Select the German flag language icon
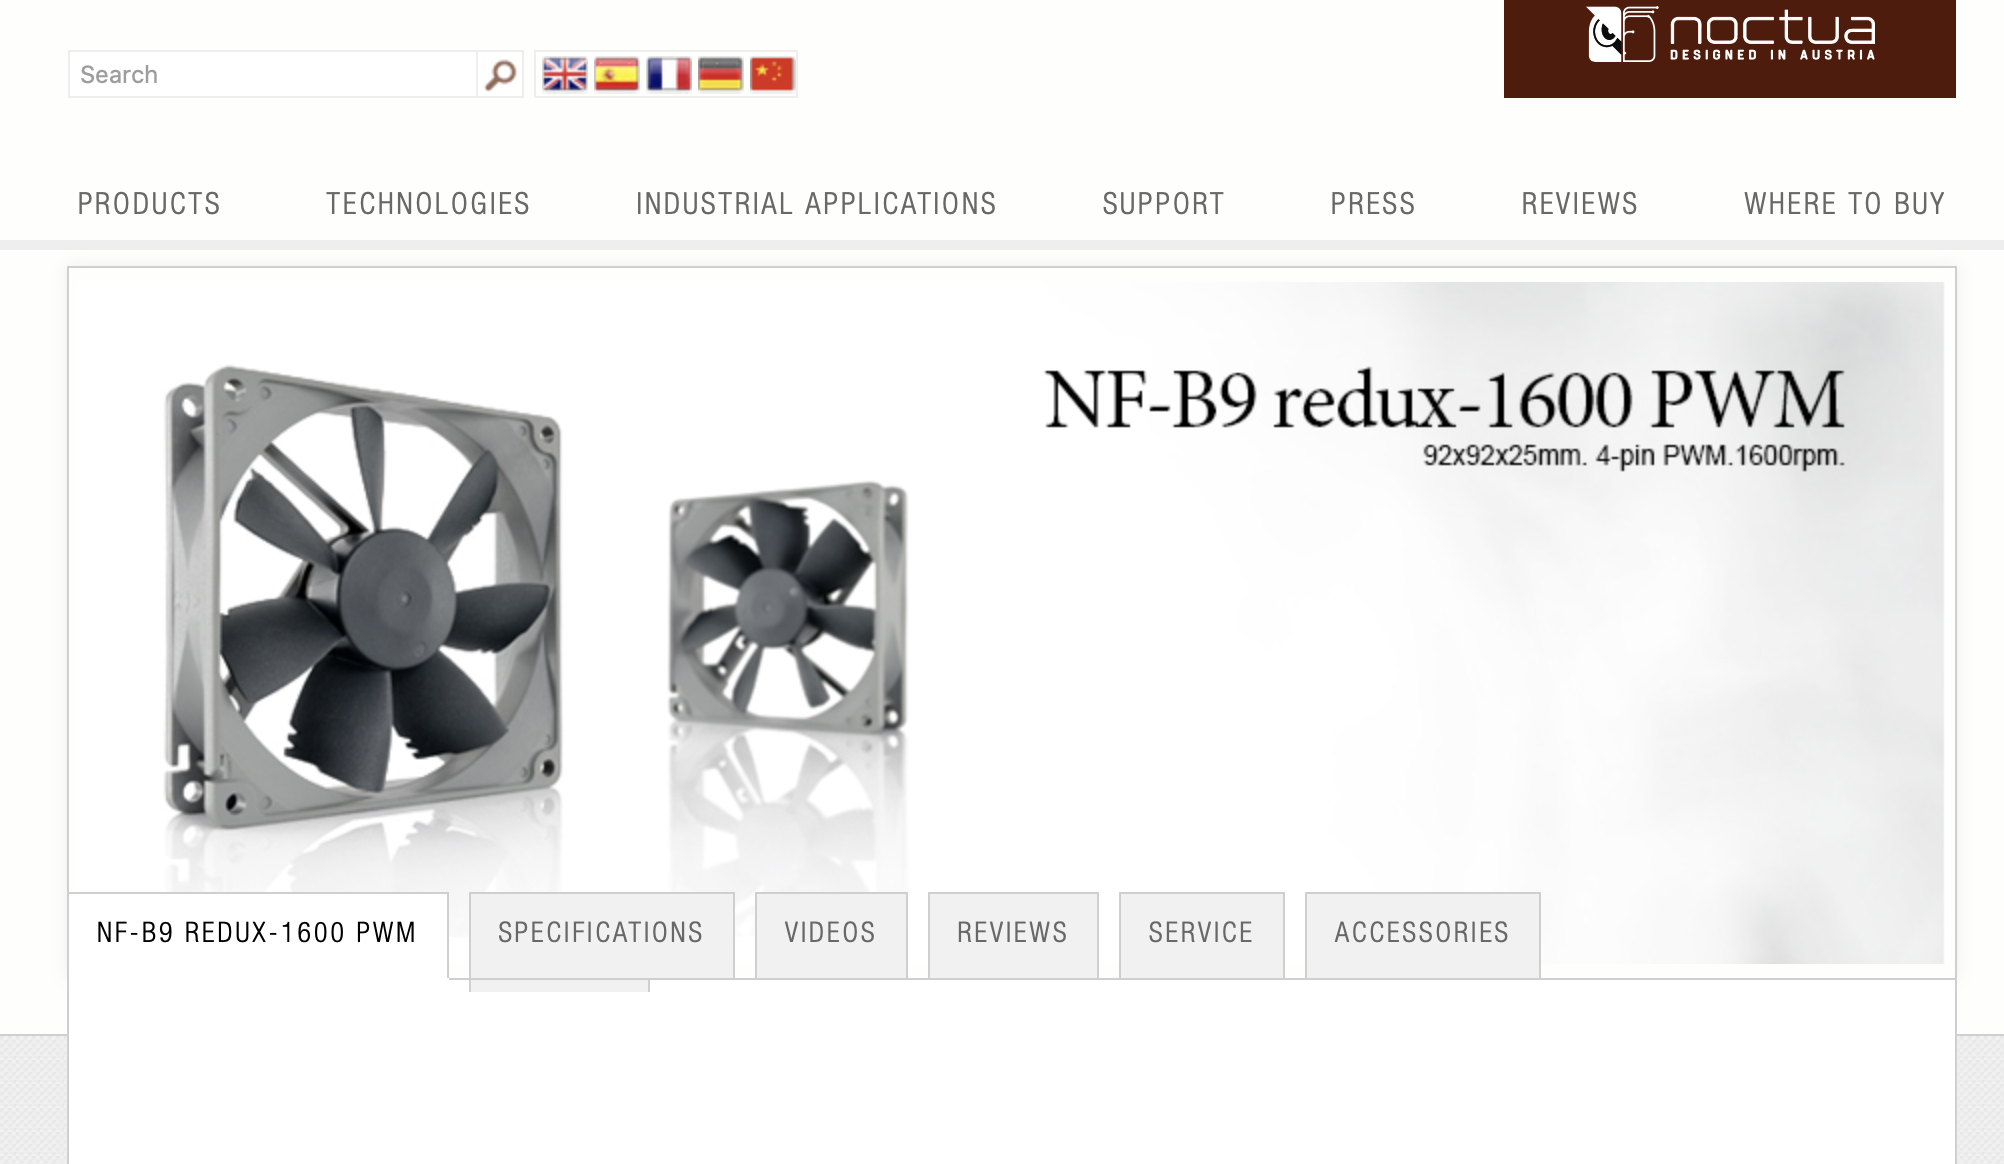The image size is (2004, 1164). 720,74
